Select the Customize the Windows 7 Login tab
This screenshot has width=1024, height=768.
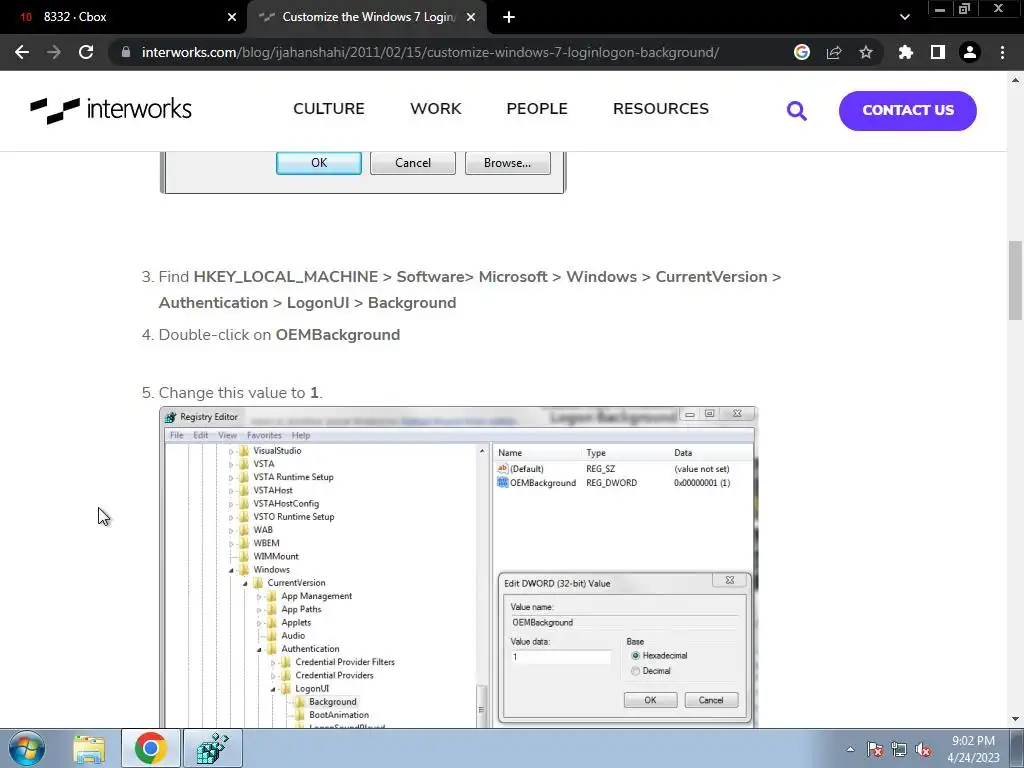click(x=368, y=17)
